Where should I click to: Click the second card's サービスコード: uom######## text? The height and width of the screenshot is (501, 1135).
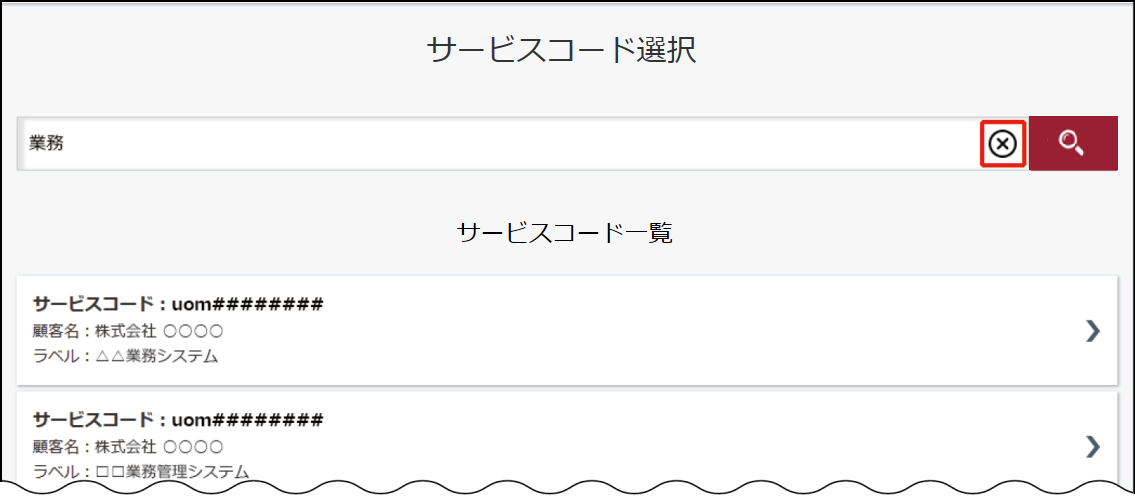tap(178, 419)
